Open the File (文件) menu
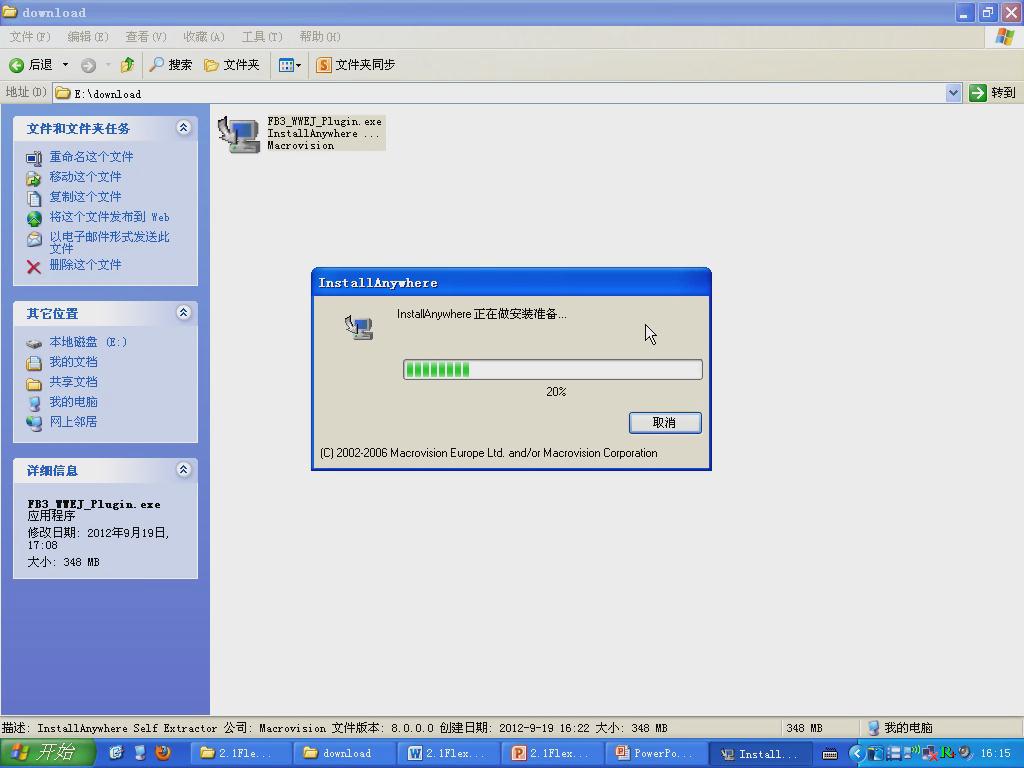The height and width of the screenshot is (768, 1024). (x=30, y=37)
